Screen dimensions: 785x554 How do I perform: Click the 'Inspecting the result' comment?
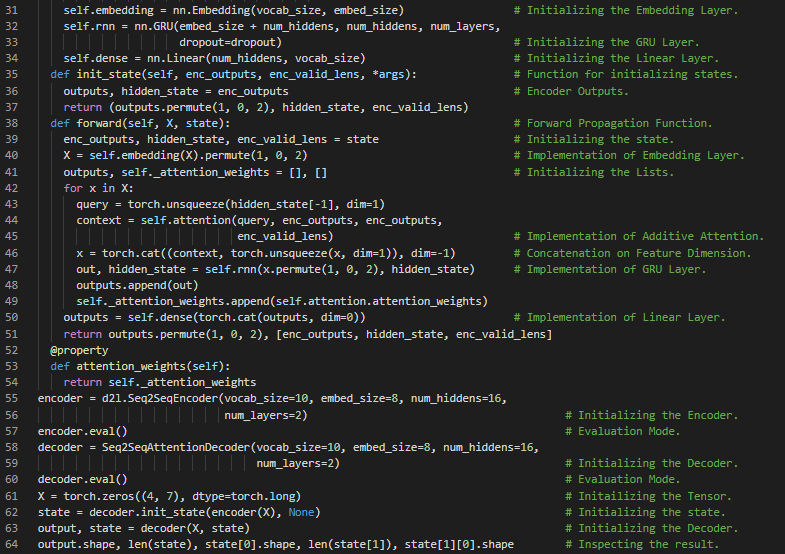(648, 544)
